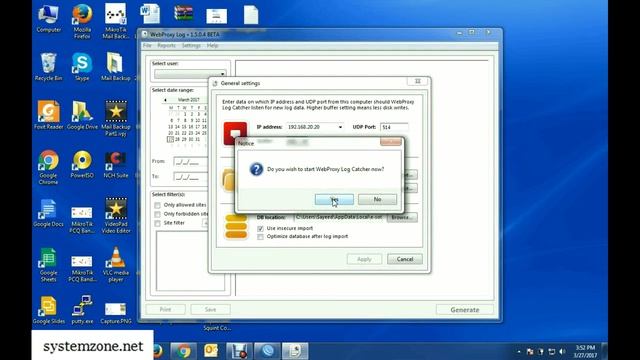Select the Mail Backup folder icon beside Skype
This screenshot has width=640, height=360.
point(116,67)
